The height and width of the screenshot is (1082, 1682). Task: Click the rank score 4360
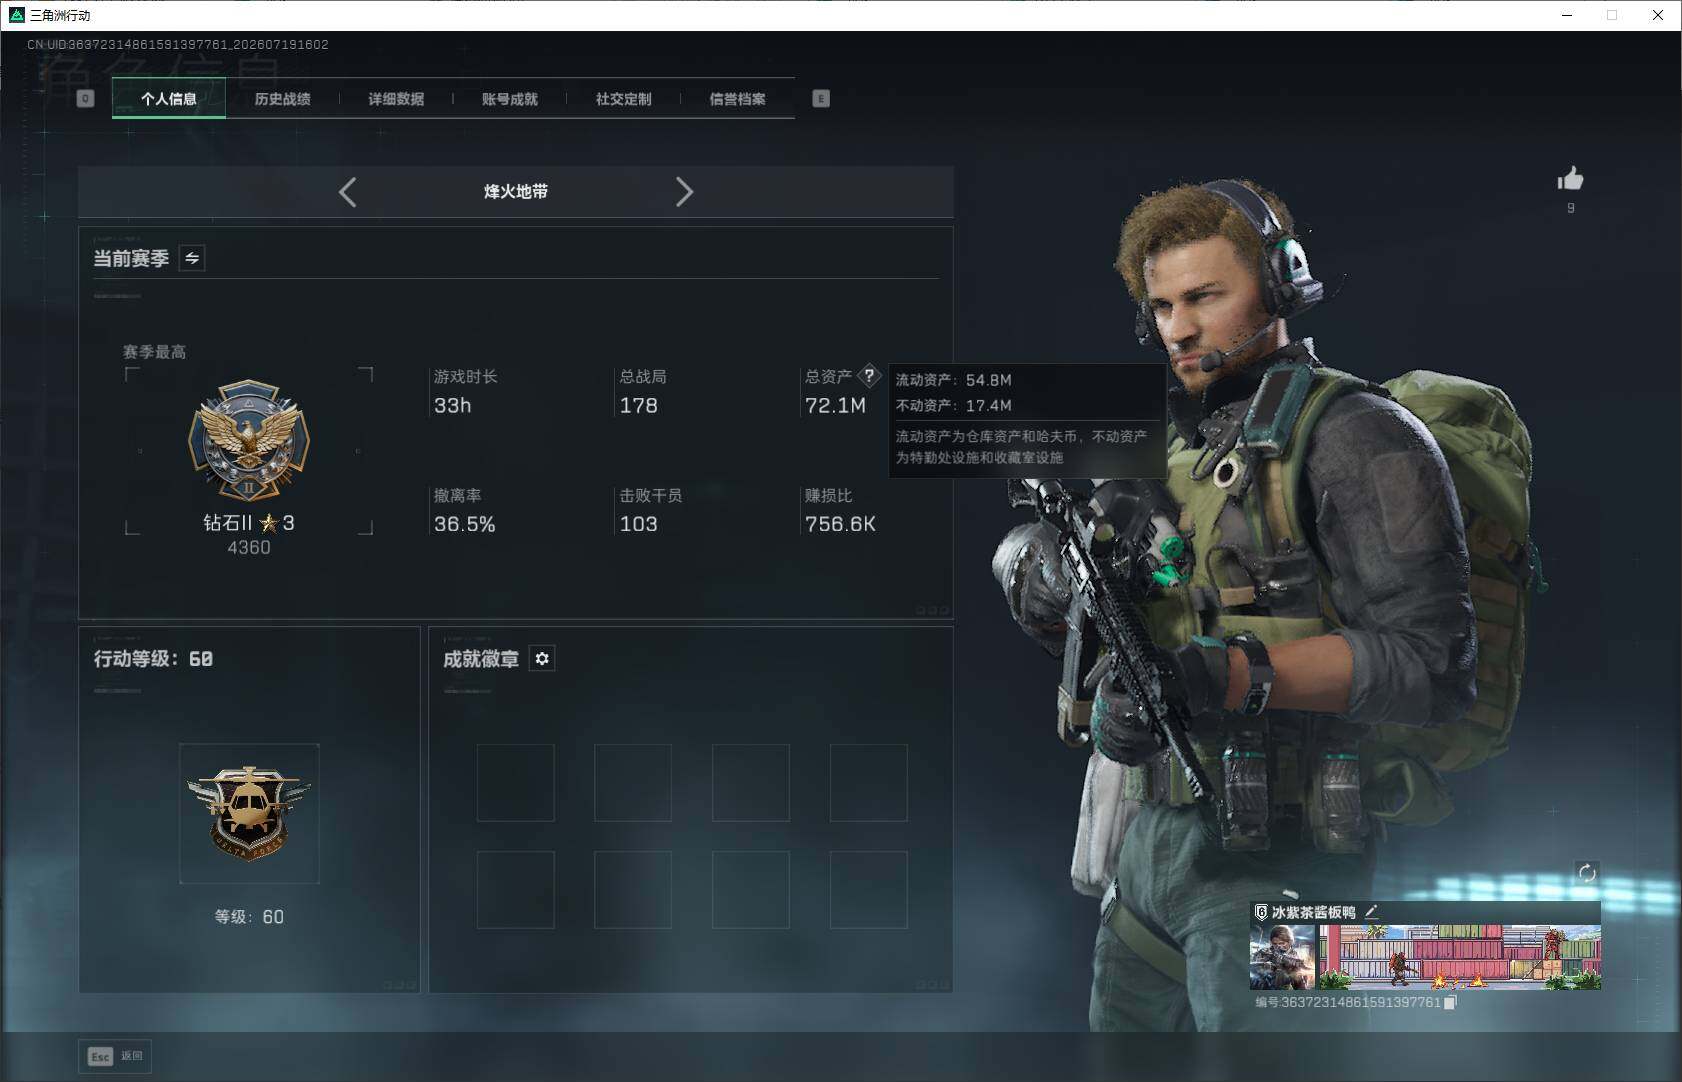(x=249, y=547)
